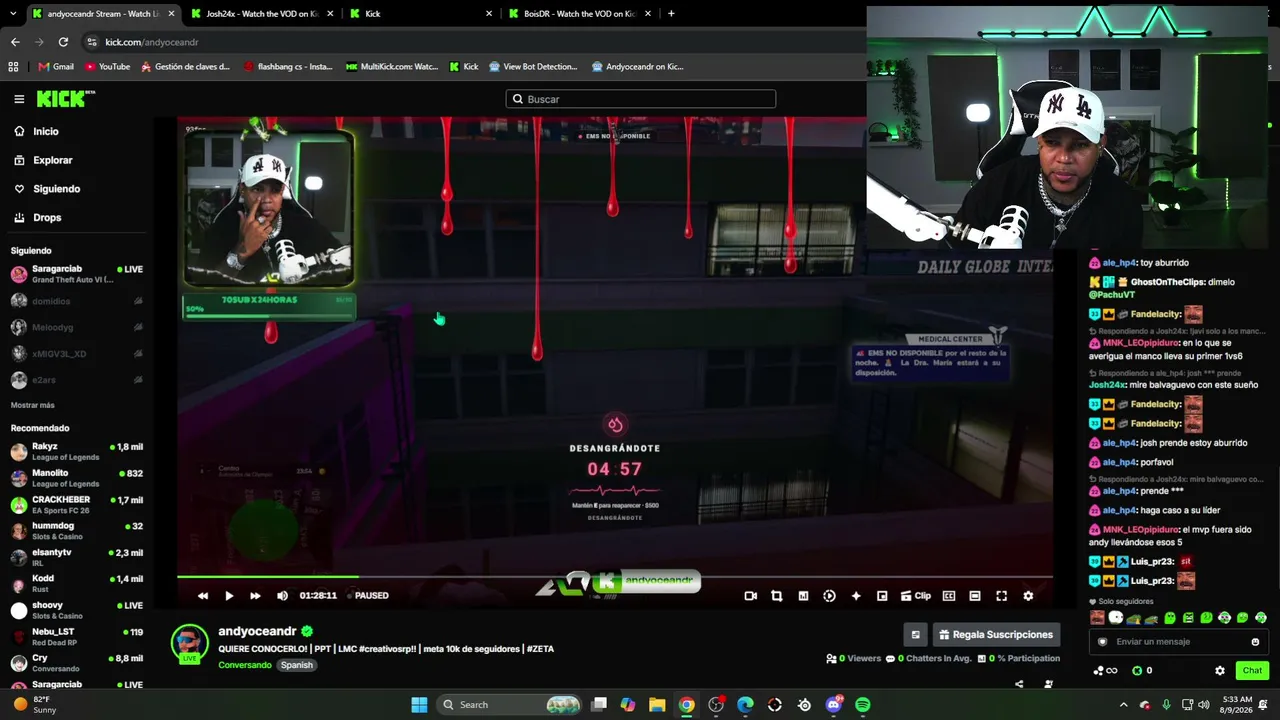Enter fullscreen from the player controls
The image size is (1280, 720).
pyautogui.click(x=1001, y=596)
